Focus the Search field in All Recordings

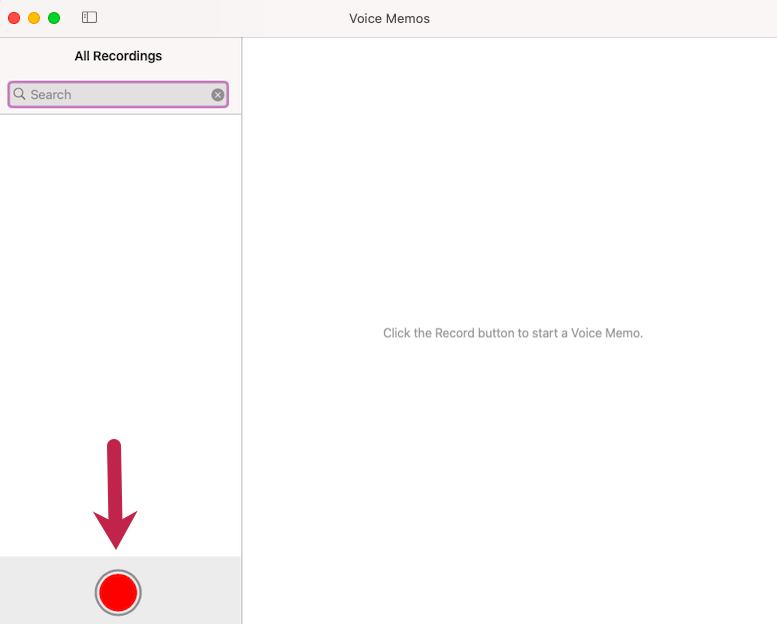pos(118,94)
